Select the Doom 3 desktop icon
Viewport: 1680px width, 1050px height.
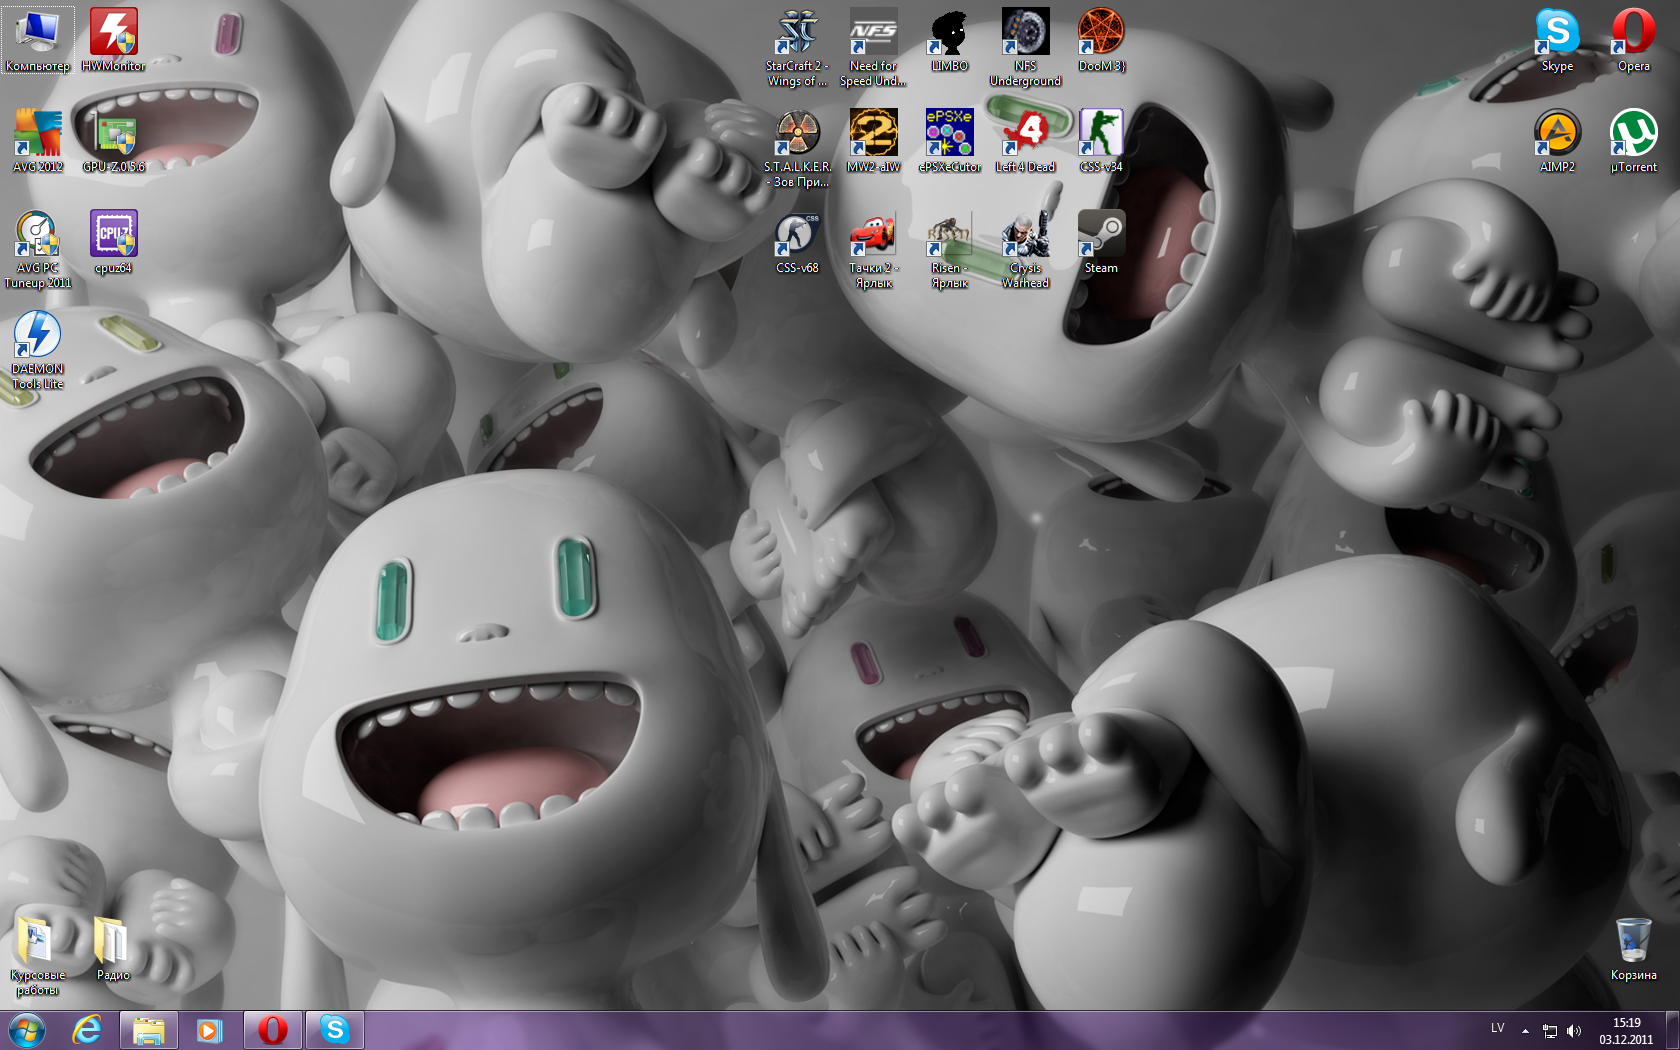point(1101,40)
